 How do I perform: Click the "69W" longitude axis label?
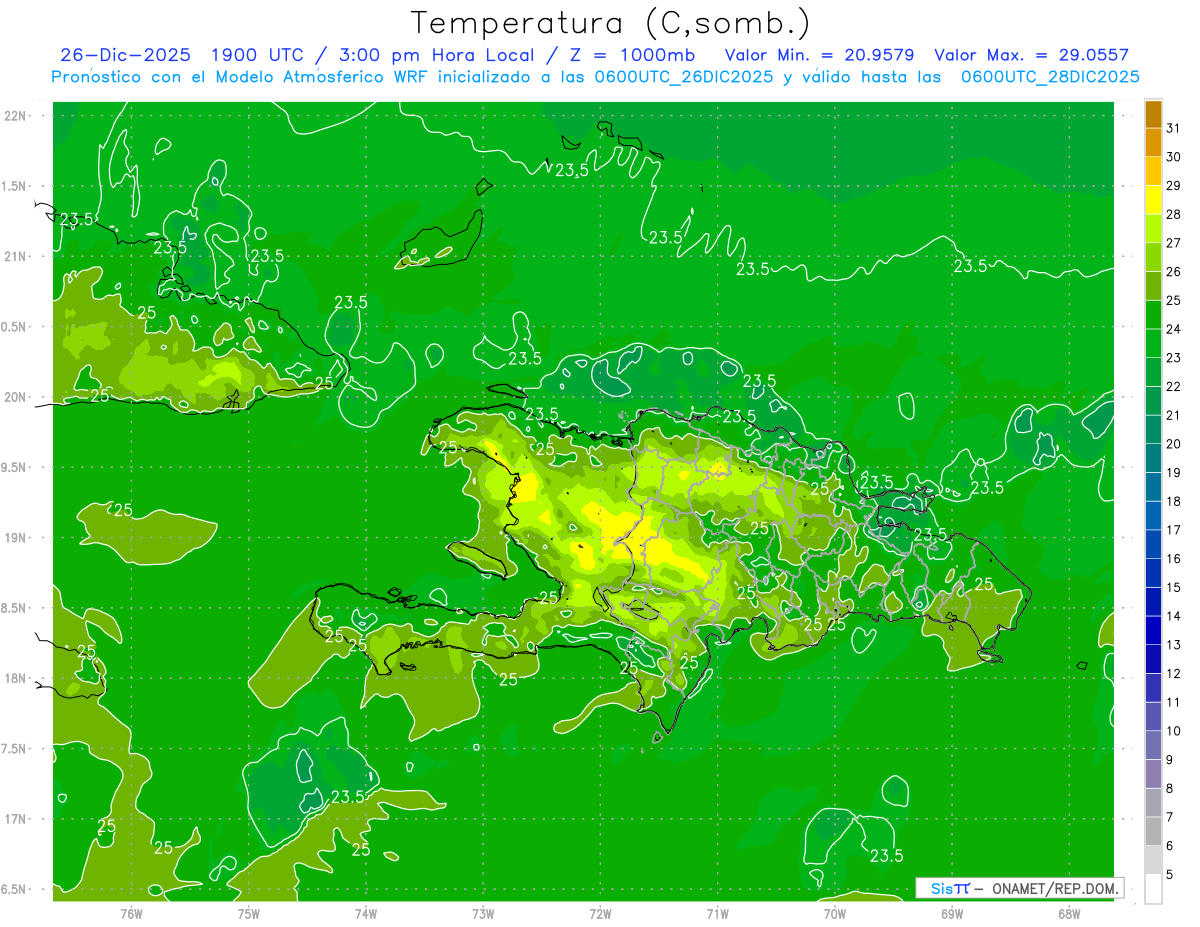[x=952, y=914]
